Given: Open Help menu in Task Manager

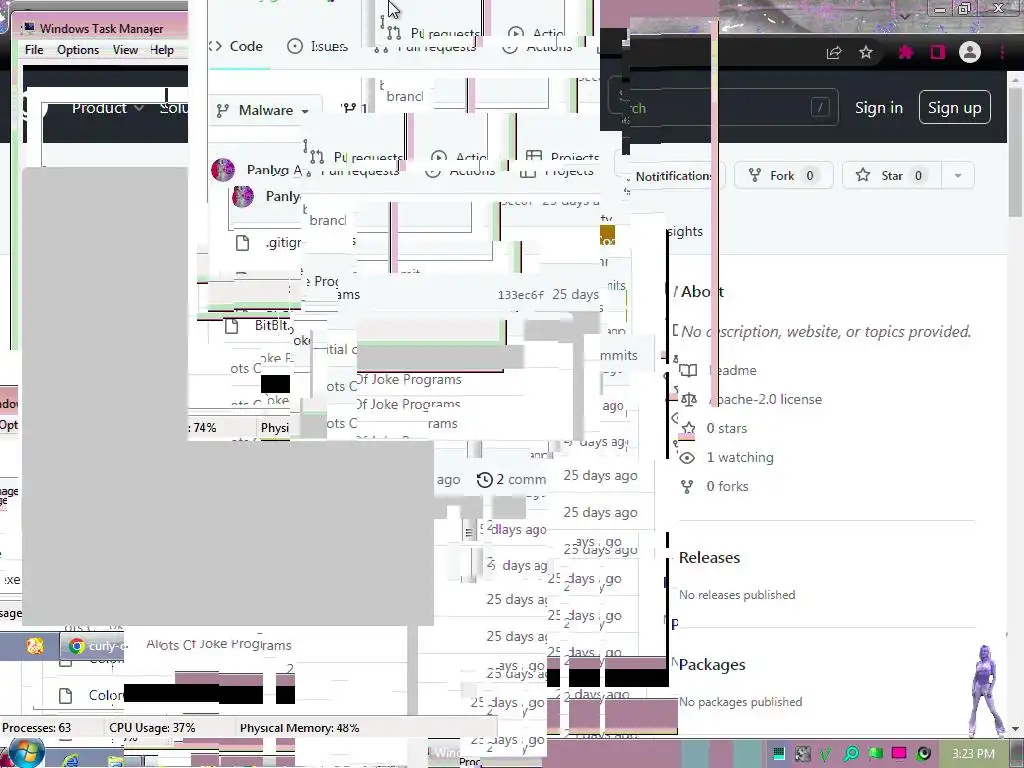Looking at the screenshot, I should click(162, 50).
